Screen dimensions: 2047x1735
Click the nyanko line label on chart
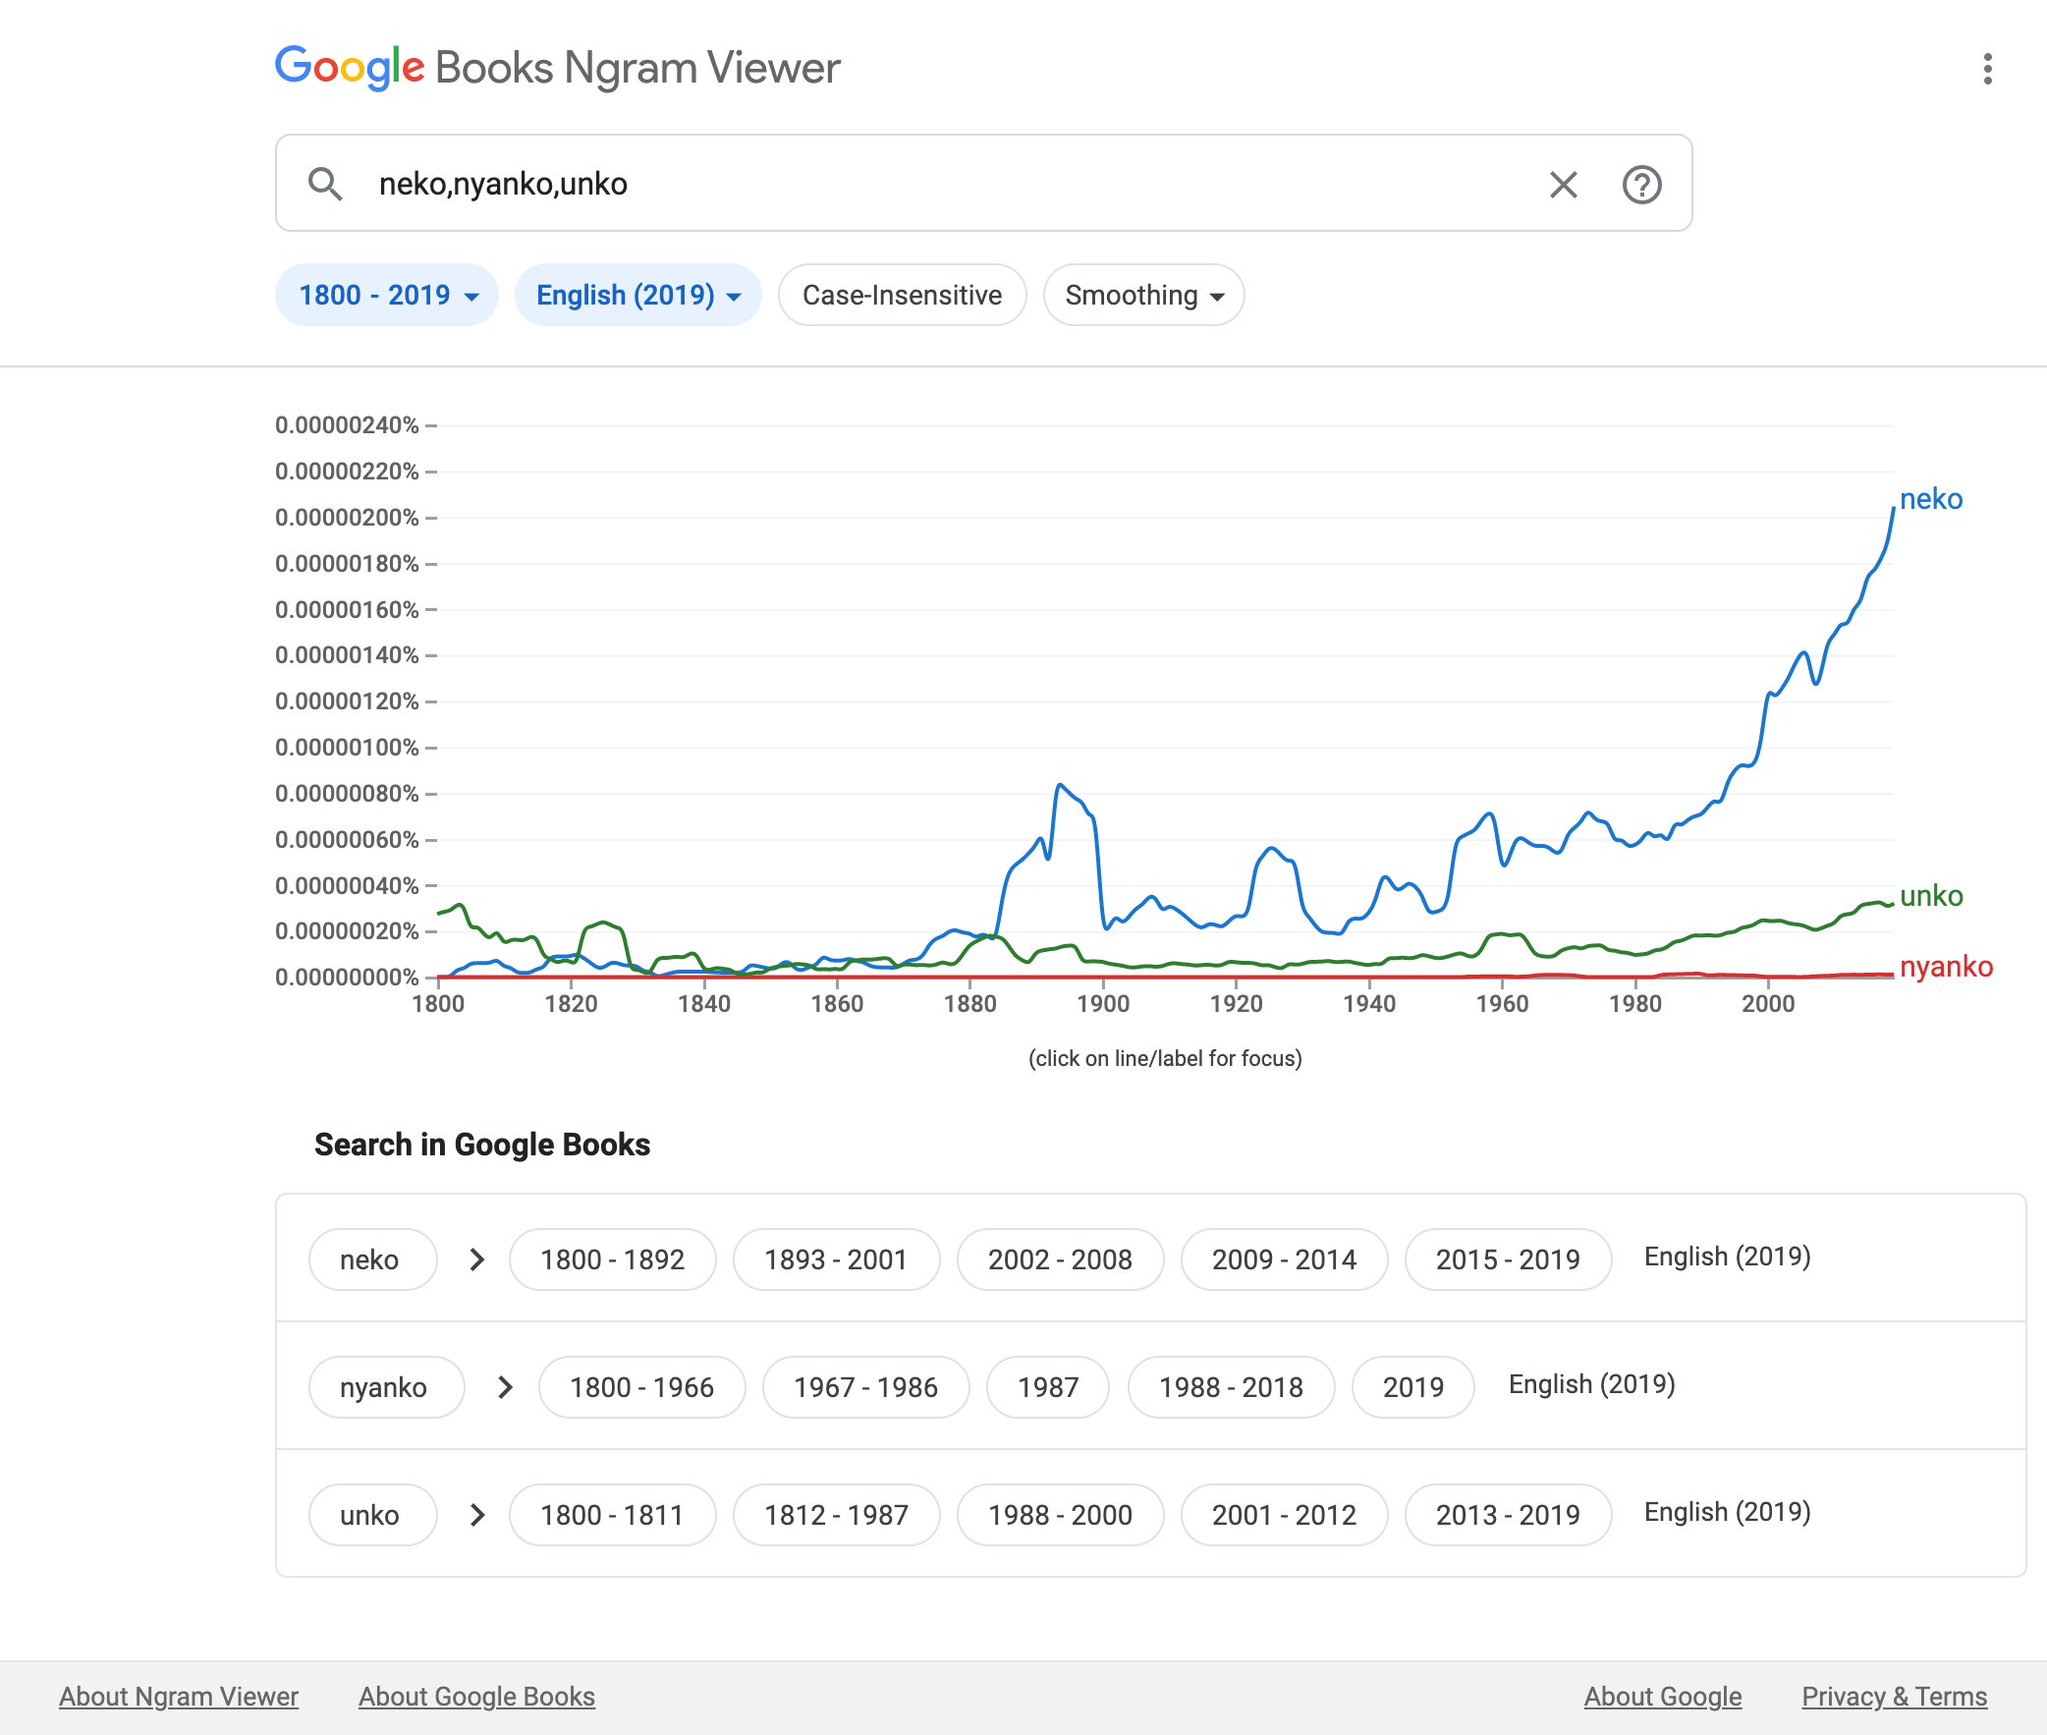point(1946,967)
